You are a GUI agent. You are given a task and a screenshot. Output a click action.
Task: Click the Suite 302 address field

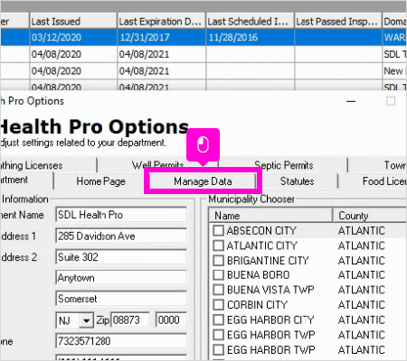[x=121, y=257]
